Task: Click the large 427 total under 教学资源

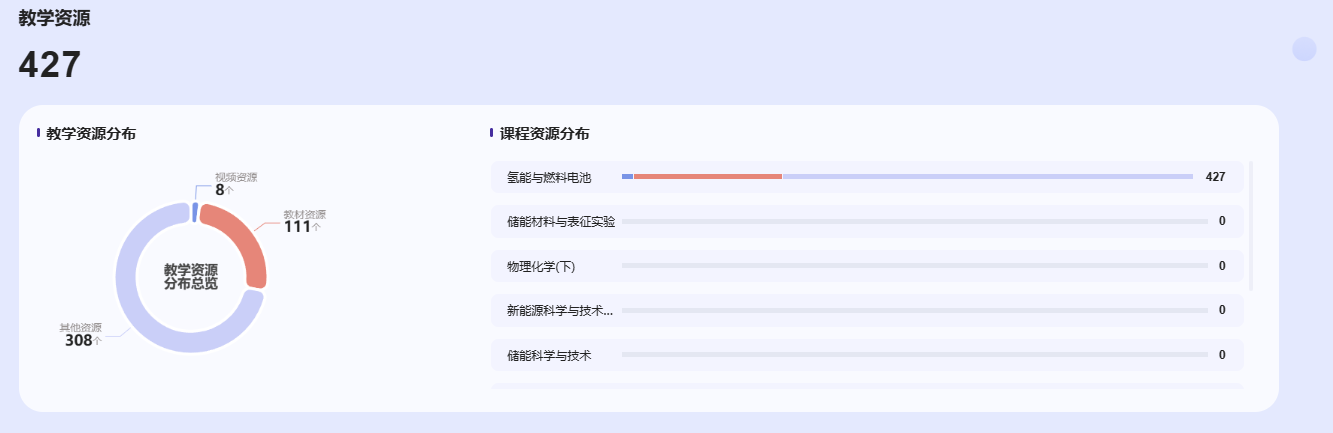Action: (50, 65)
